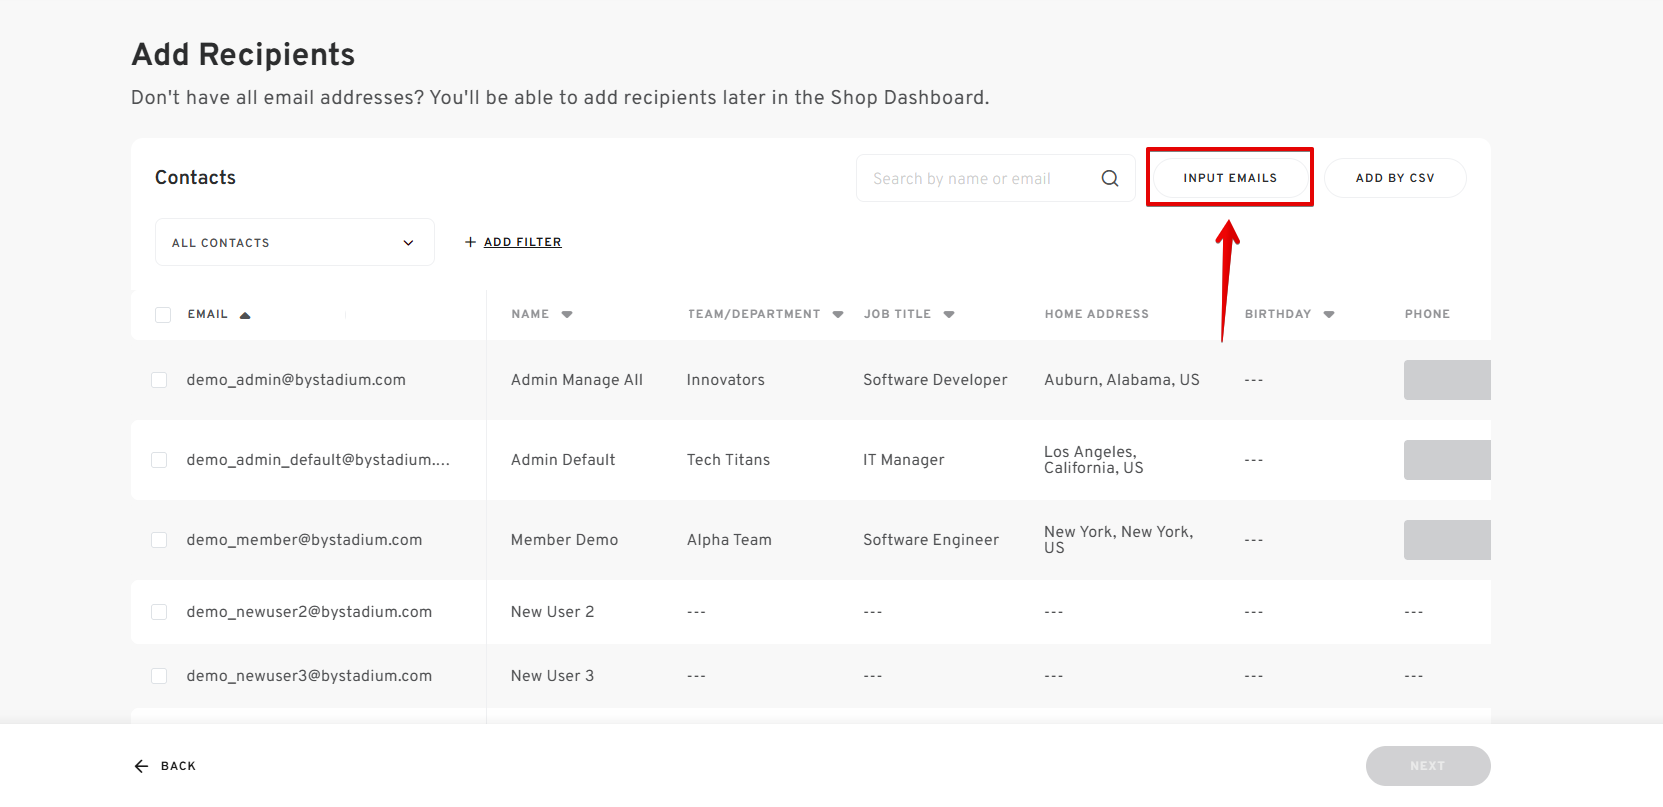Click the Add by CSV button
The width and height of the screenshot is (1663, 807).
[1395, 178]
